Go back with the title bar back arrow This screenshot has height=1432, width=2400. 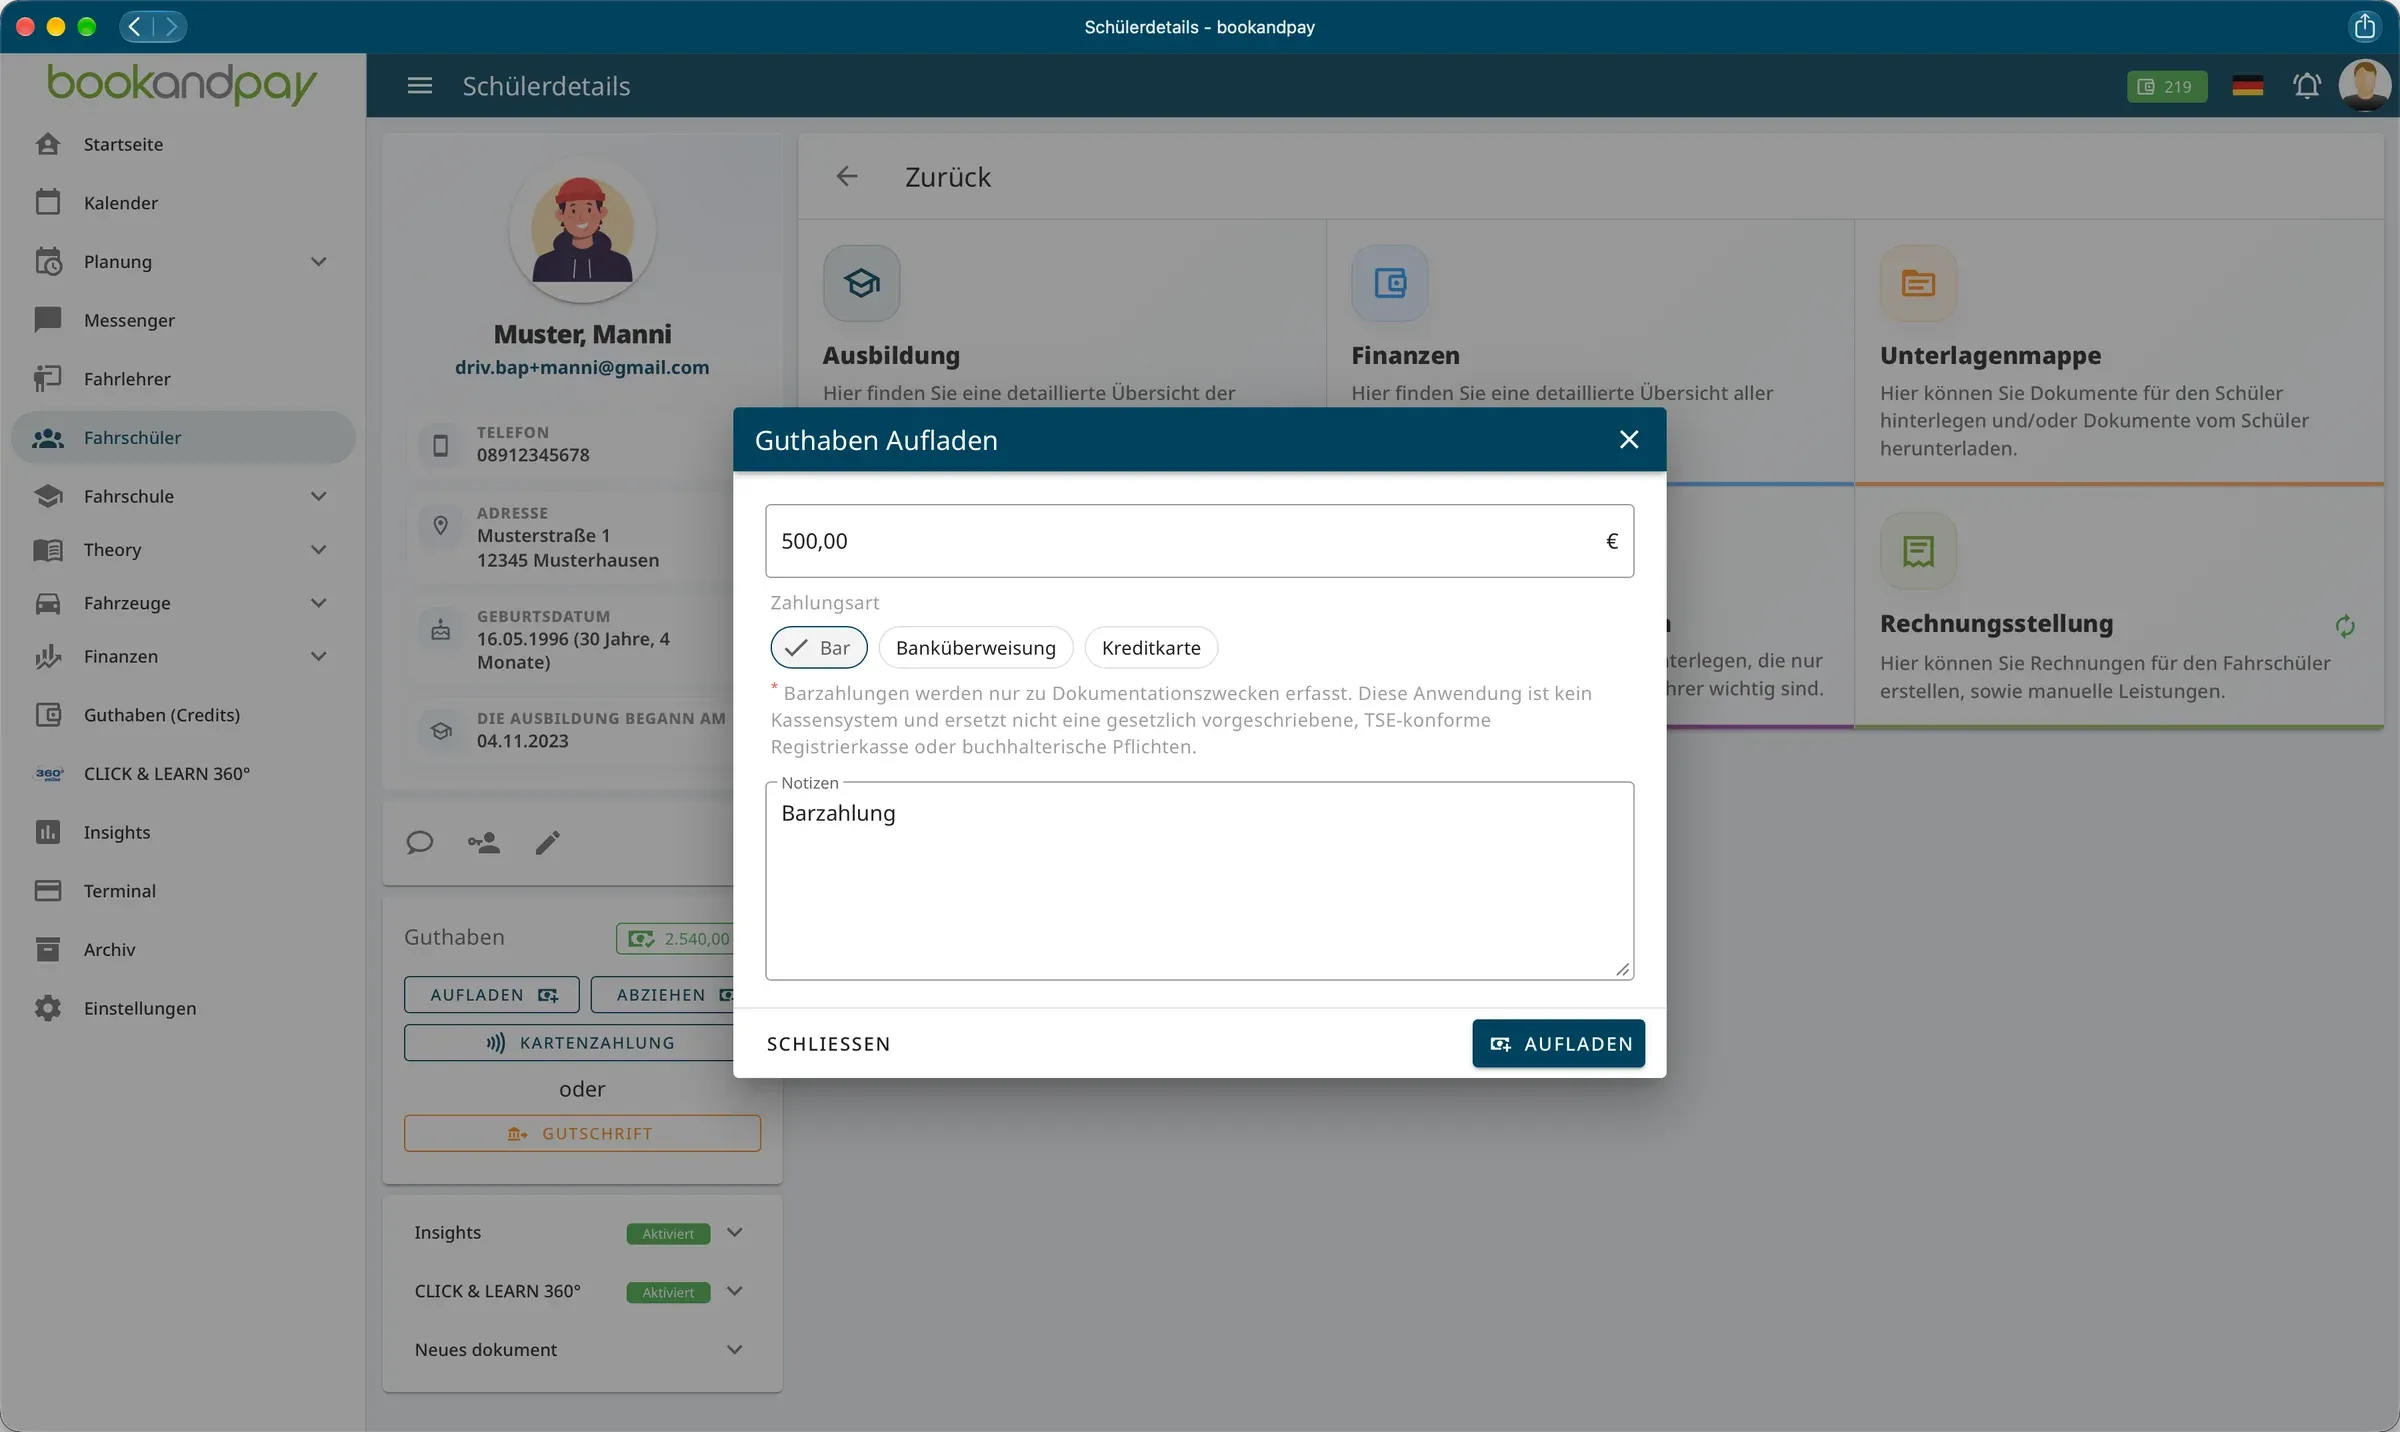(136, 26)
